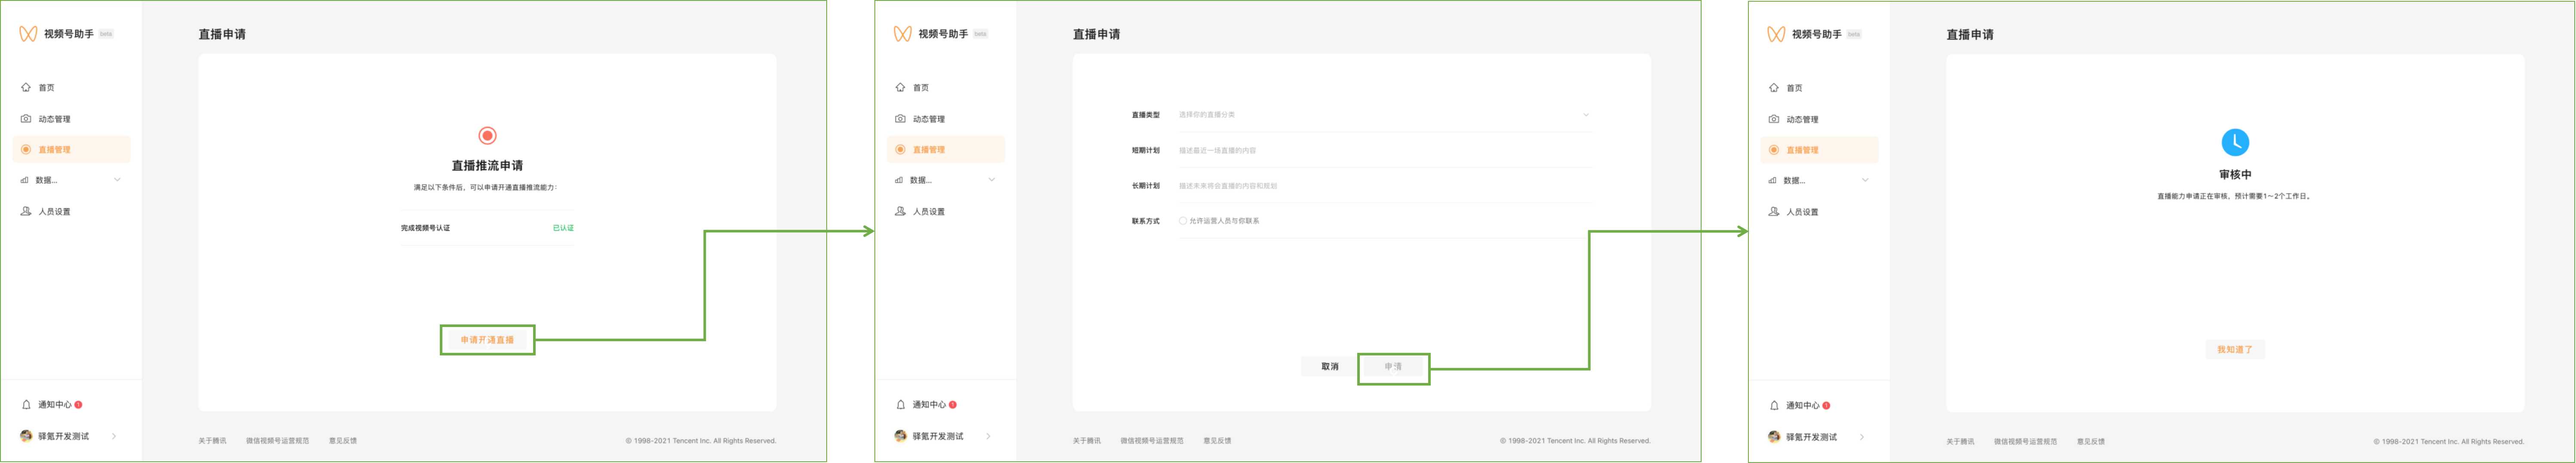The height and width of the screenshot is (463, 2576).
Task: Click 视频号助手 logo on 审核中 screen
Action: coord(1776,34)
